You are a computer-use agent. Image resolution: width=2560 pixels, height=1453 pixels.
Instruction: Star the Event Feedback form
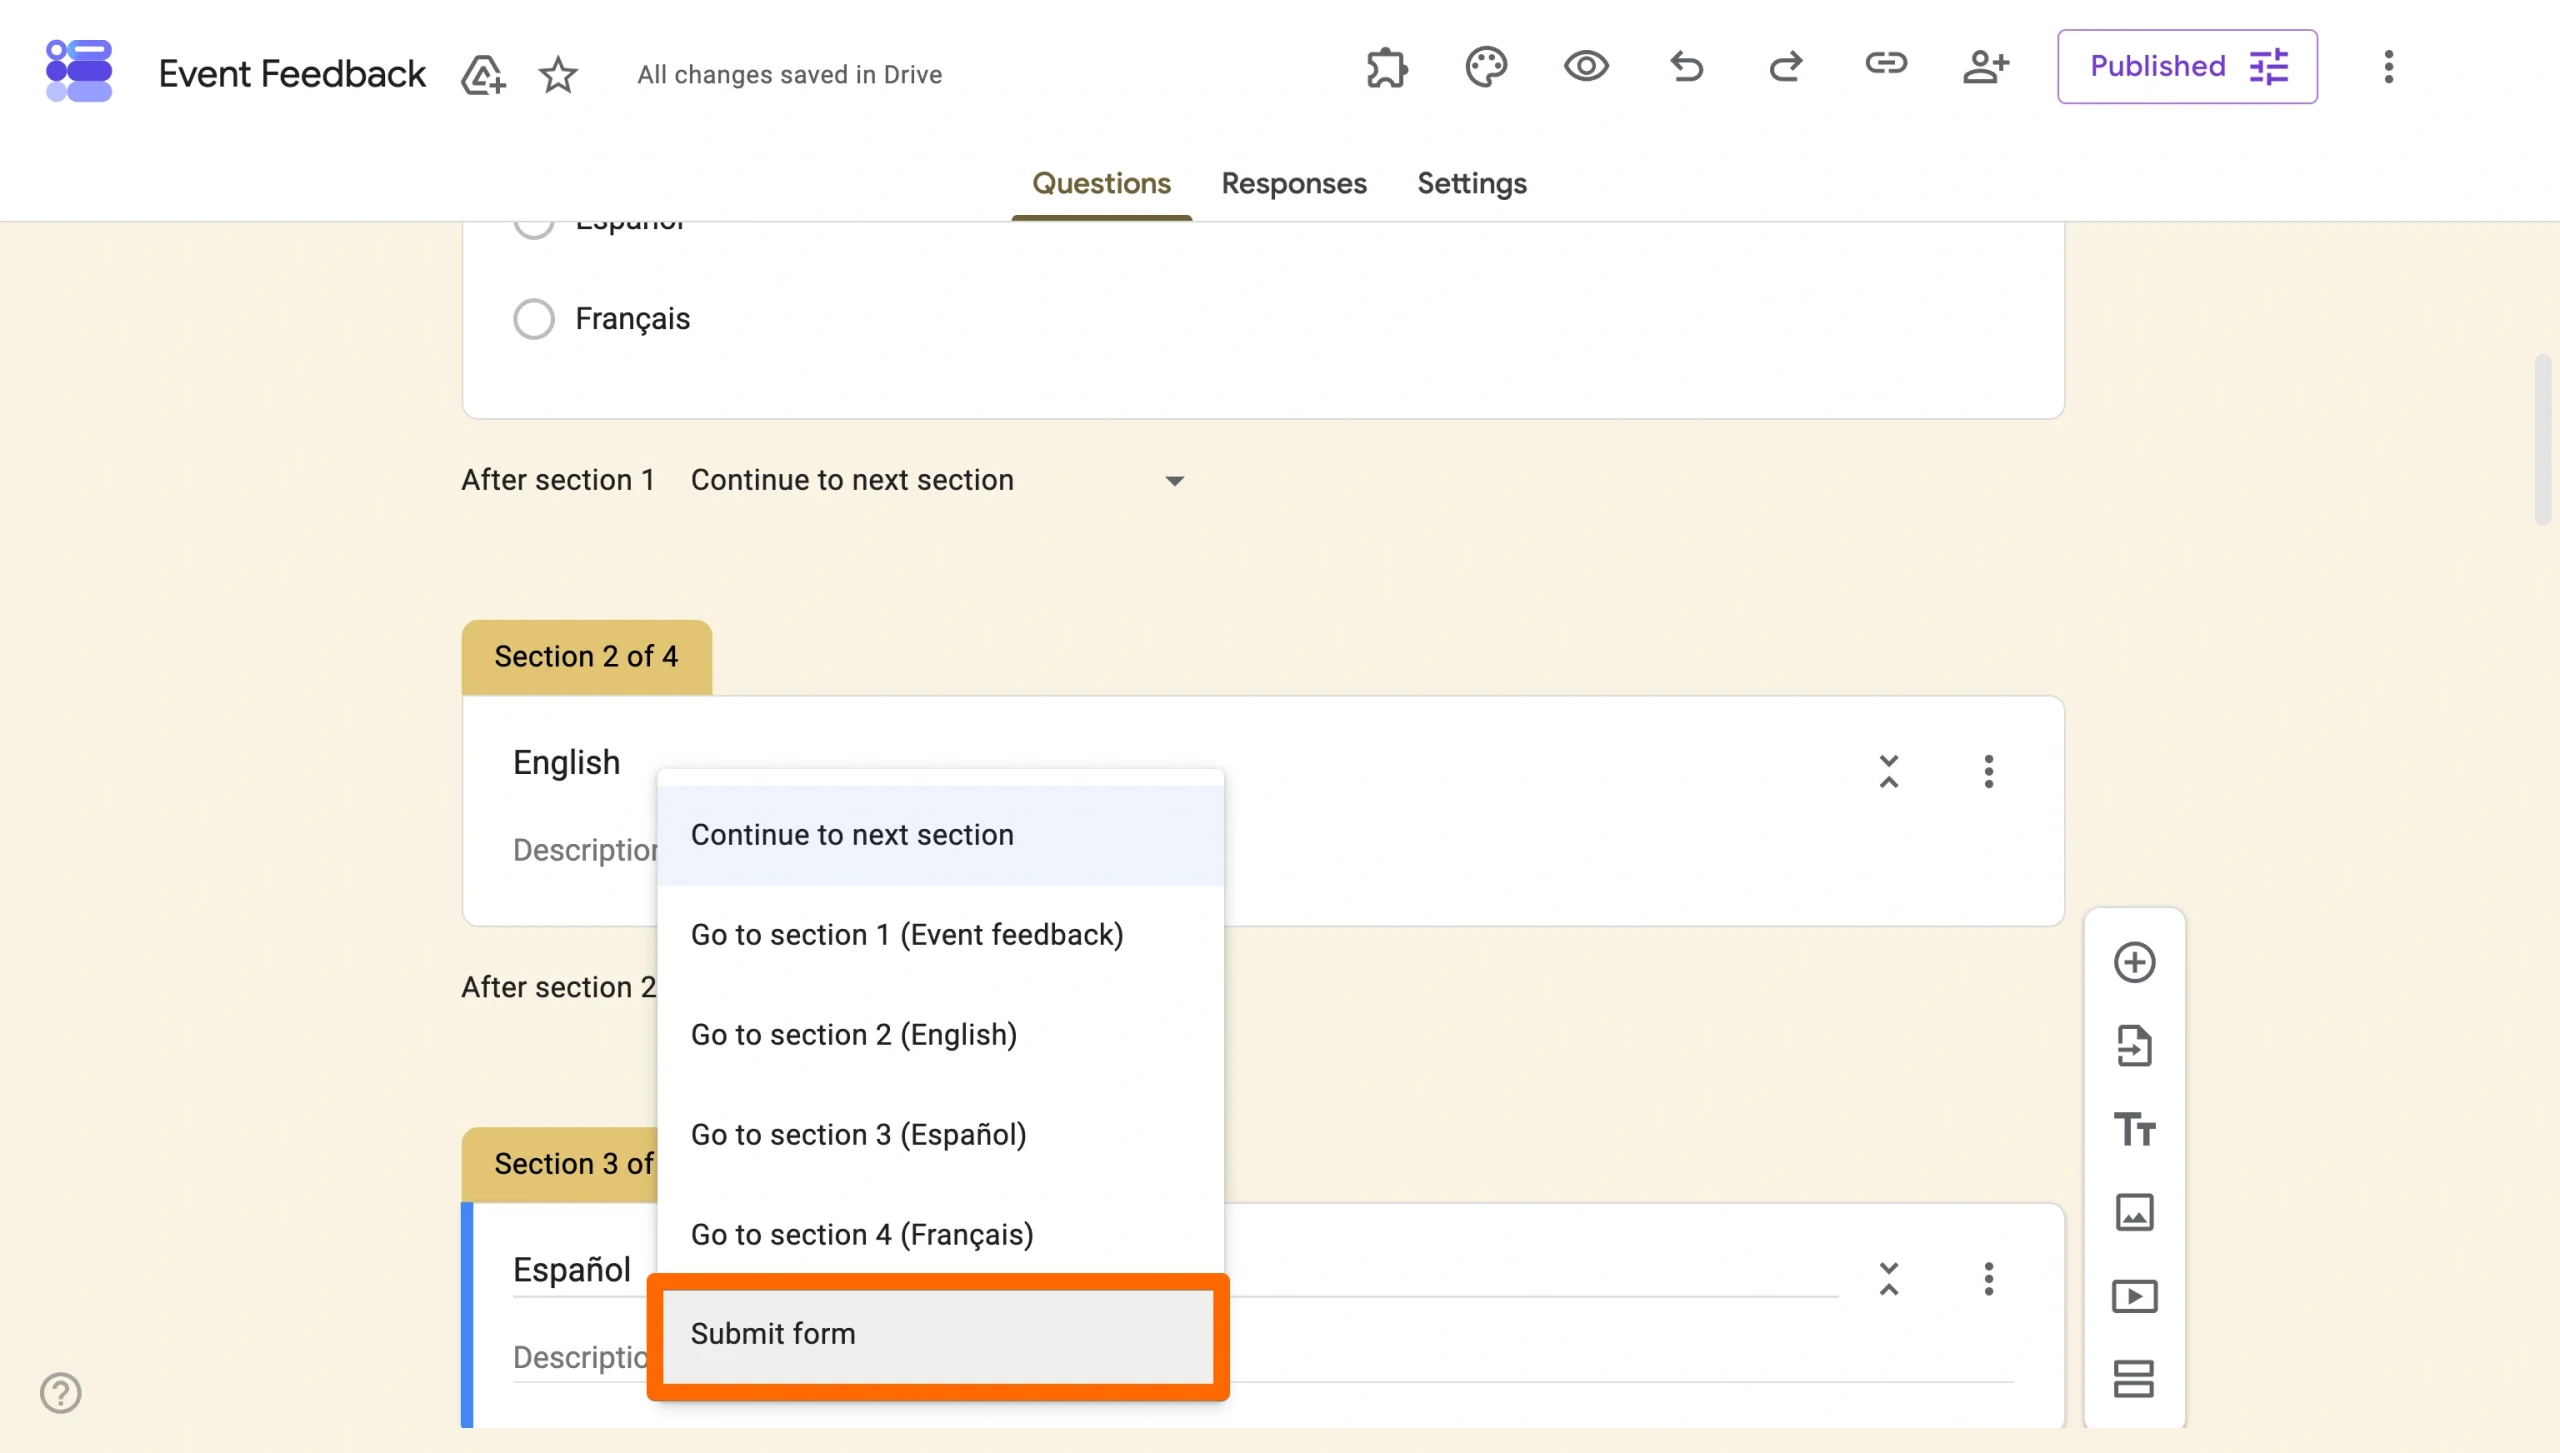coord(558,74)
